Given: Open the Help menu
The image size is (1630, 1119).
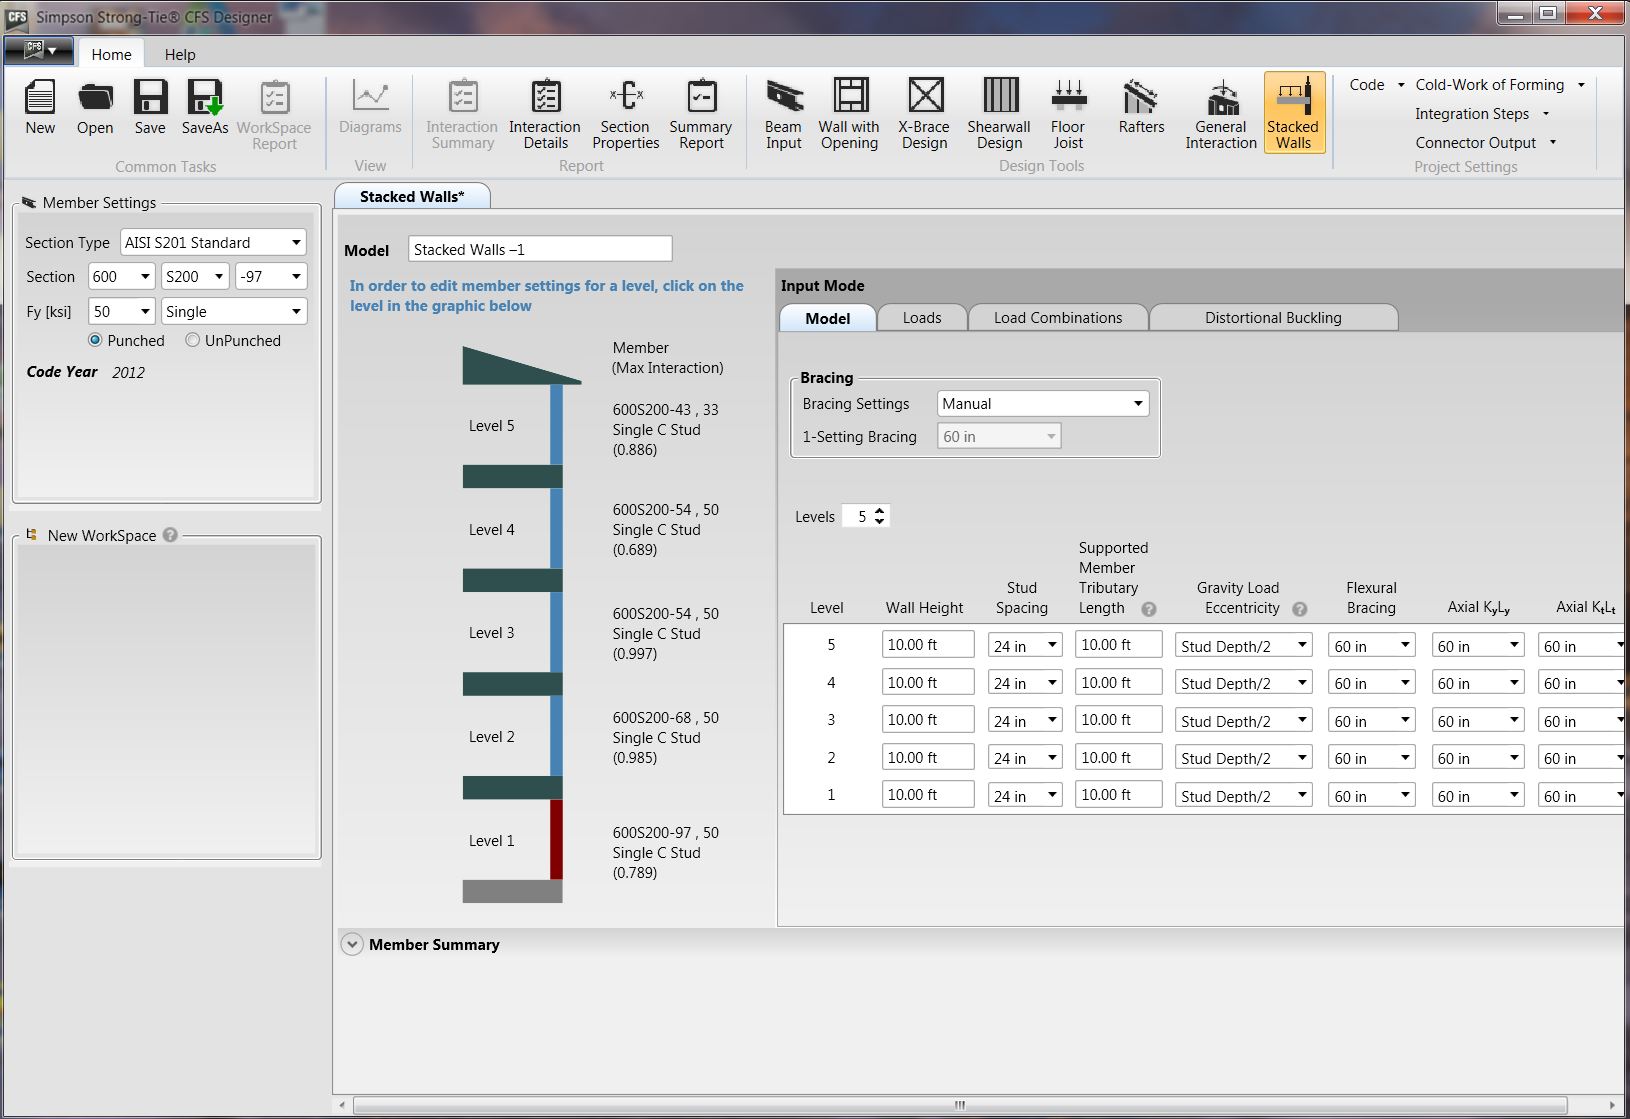Looking at the screenshot, I should click(x=180, y=54).
